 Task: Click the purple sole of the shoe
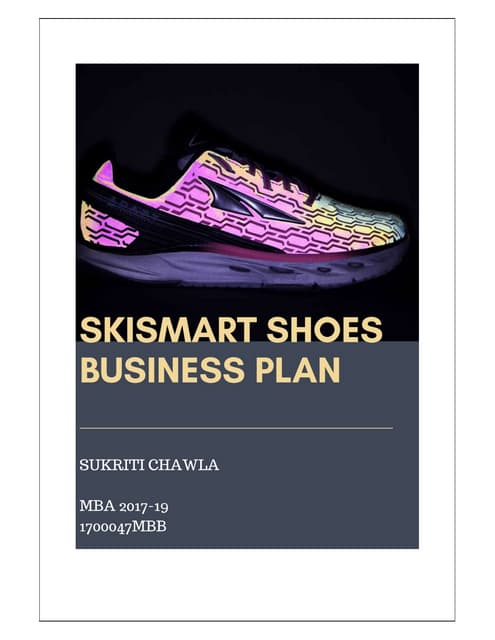tap(241, 265)
